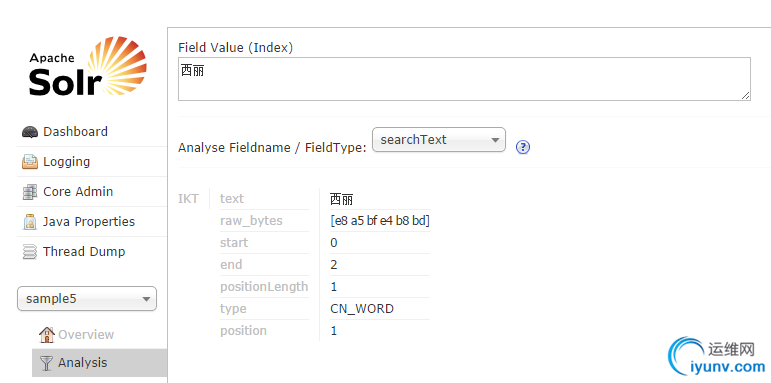Image resolution: width=771 pixels, height=383 pixels.
Task: Click the arrow on the sample5 dropdown
Action: (146, 299)
